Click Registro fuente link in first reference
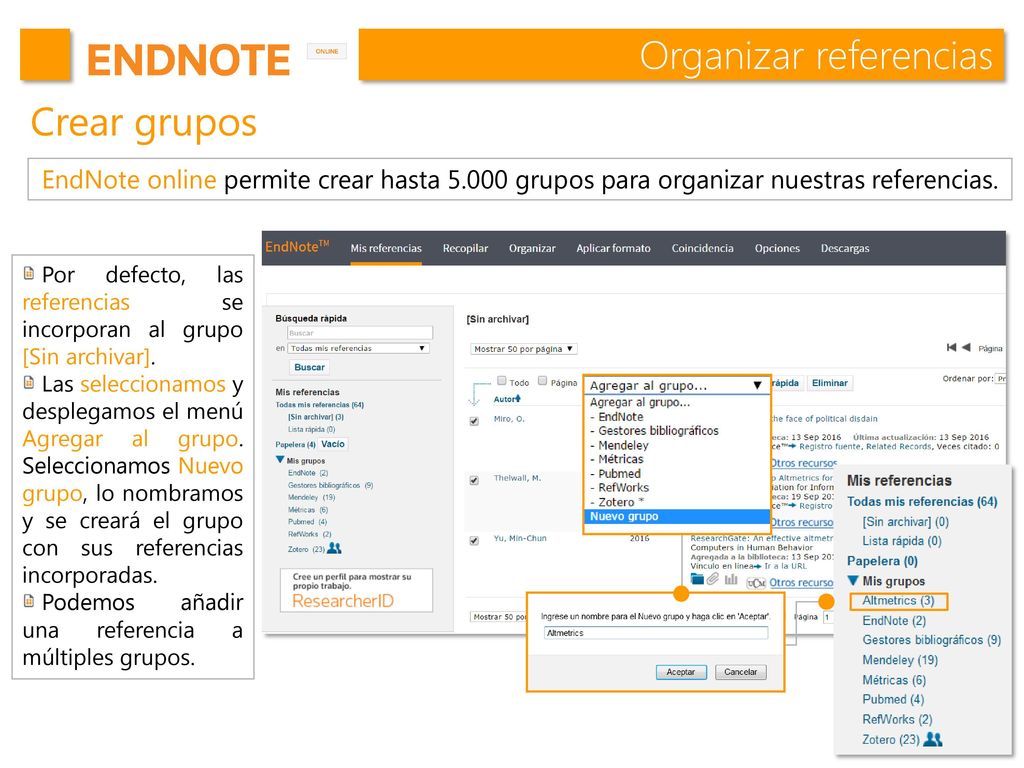Viewport: 1024px width, 768px height. pos(832,447)
